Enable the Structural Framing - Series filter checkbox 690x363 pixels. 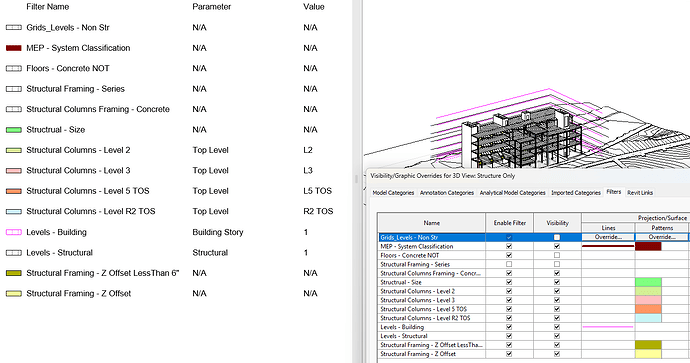[x=509, y=264]
